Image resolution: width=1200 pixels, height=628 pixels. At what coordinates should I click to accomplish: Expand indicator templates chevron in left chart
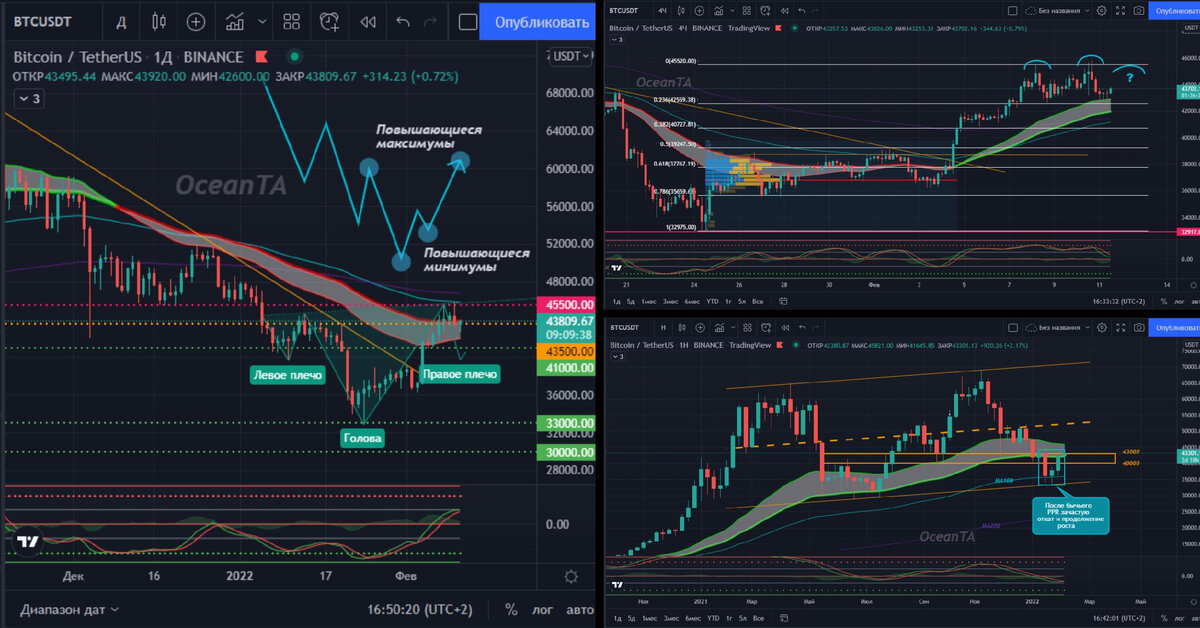click(264, 21)
